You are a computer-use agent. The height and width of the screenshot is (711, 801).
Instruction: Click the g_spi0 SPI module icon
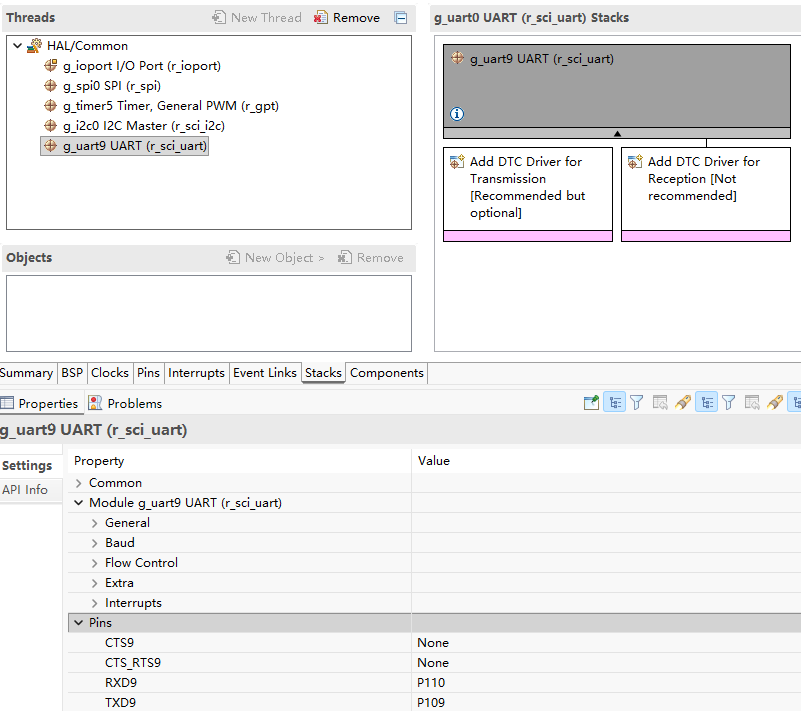point(50,86)
